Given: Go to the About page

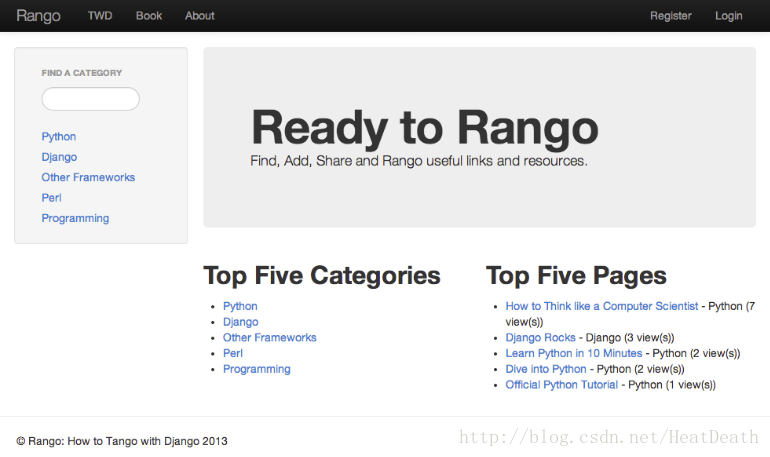Looking at the screenshot, I should point(200,16).
